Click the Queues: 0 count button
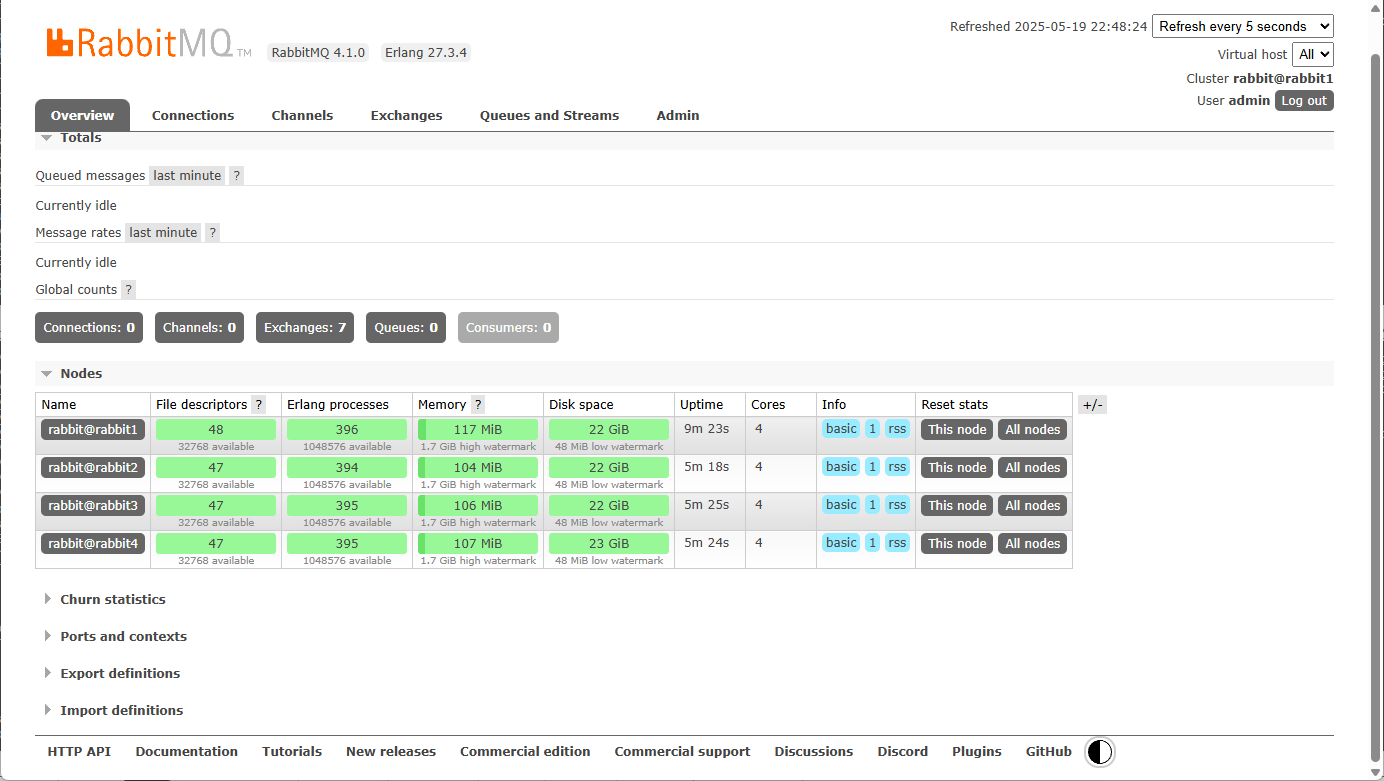1384x781 pixels. [406, 327]
